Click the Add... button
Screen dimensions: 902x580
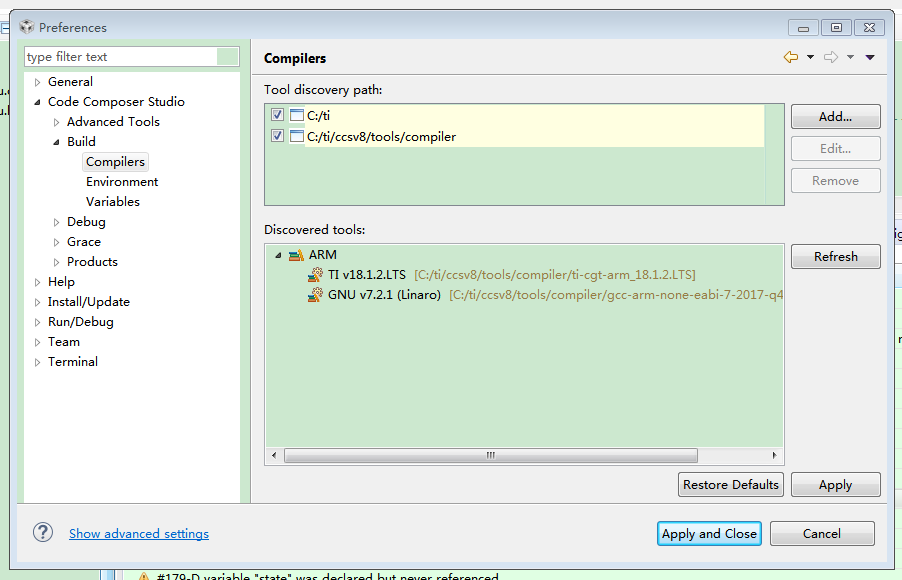point(835,116)
